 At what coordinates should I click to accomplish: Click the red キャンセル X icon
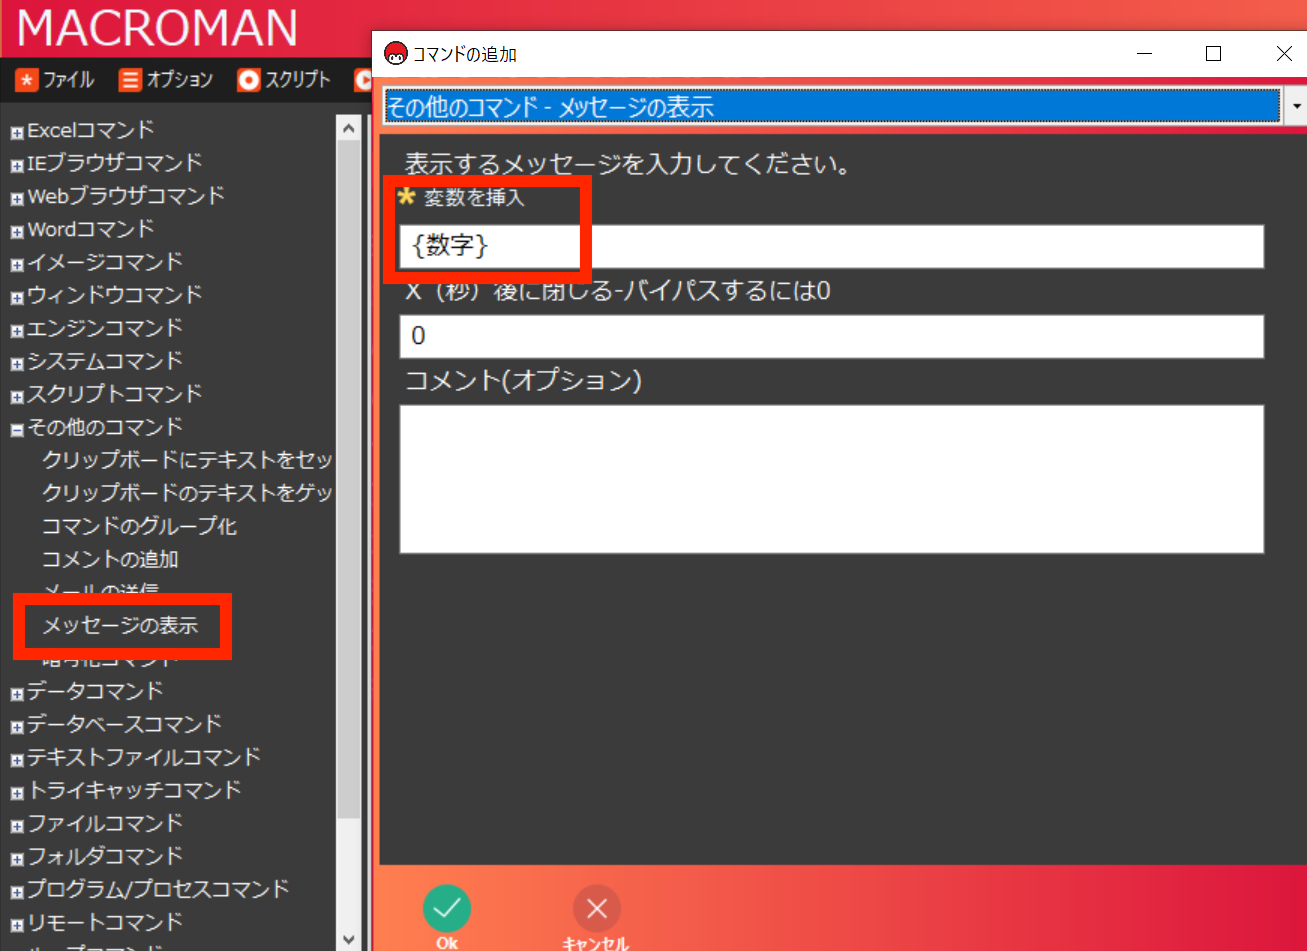[x=597, y=908]
